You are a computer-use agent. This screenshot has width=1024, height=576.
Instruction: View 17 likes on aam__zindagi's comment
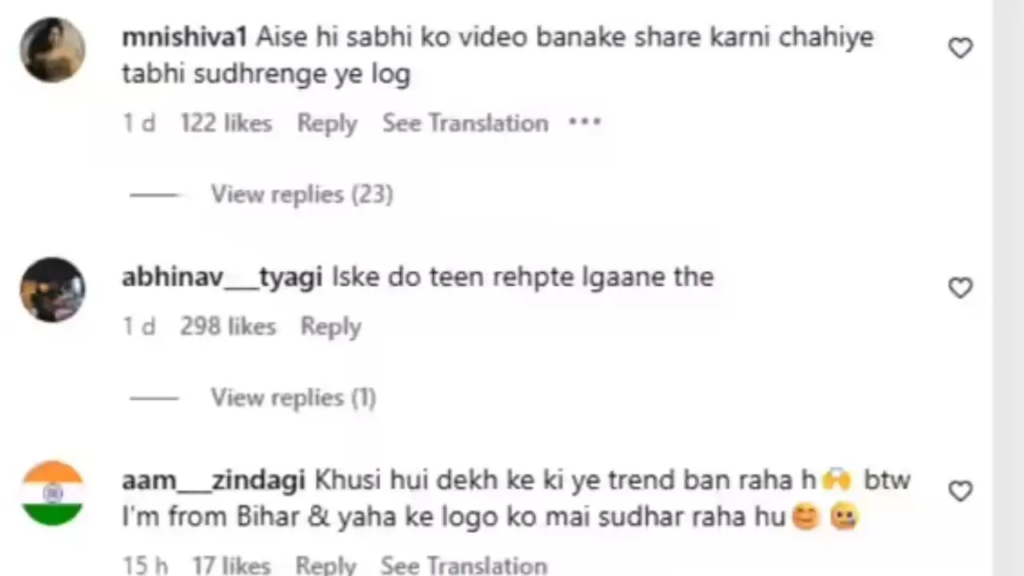(231, 565)
